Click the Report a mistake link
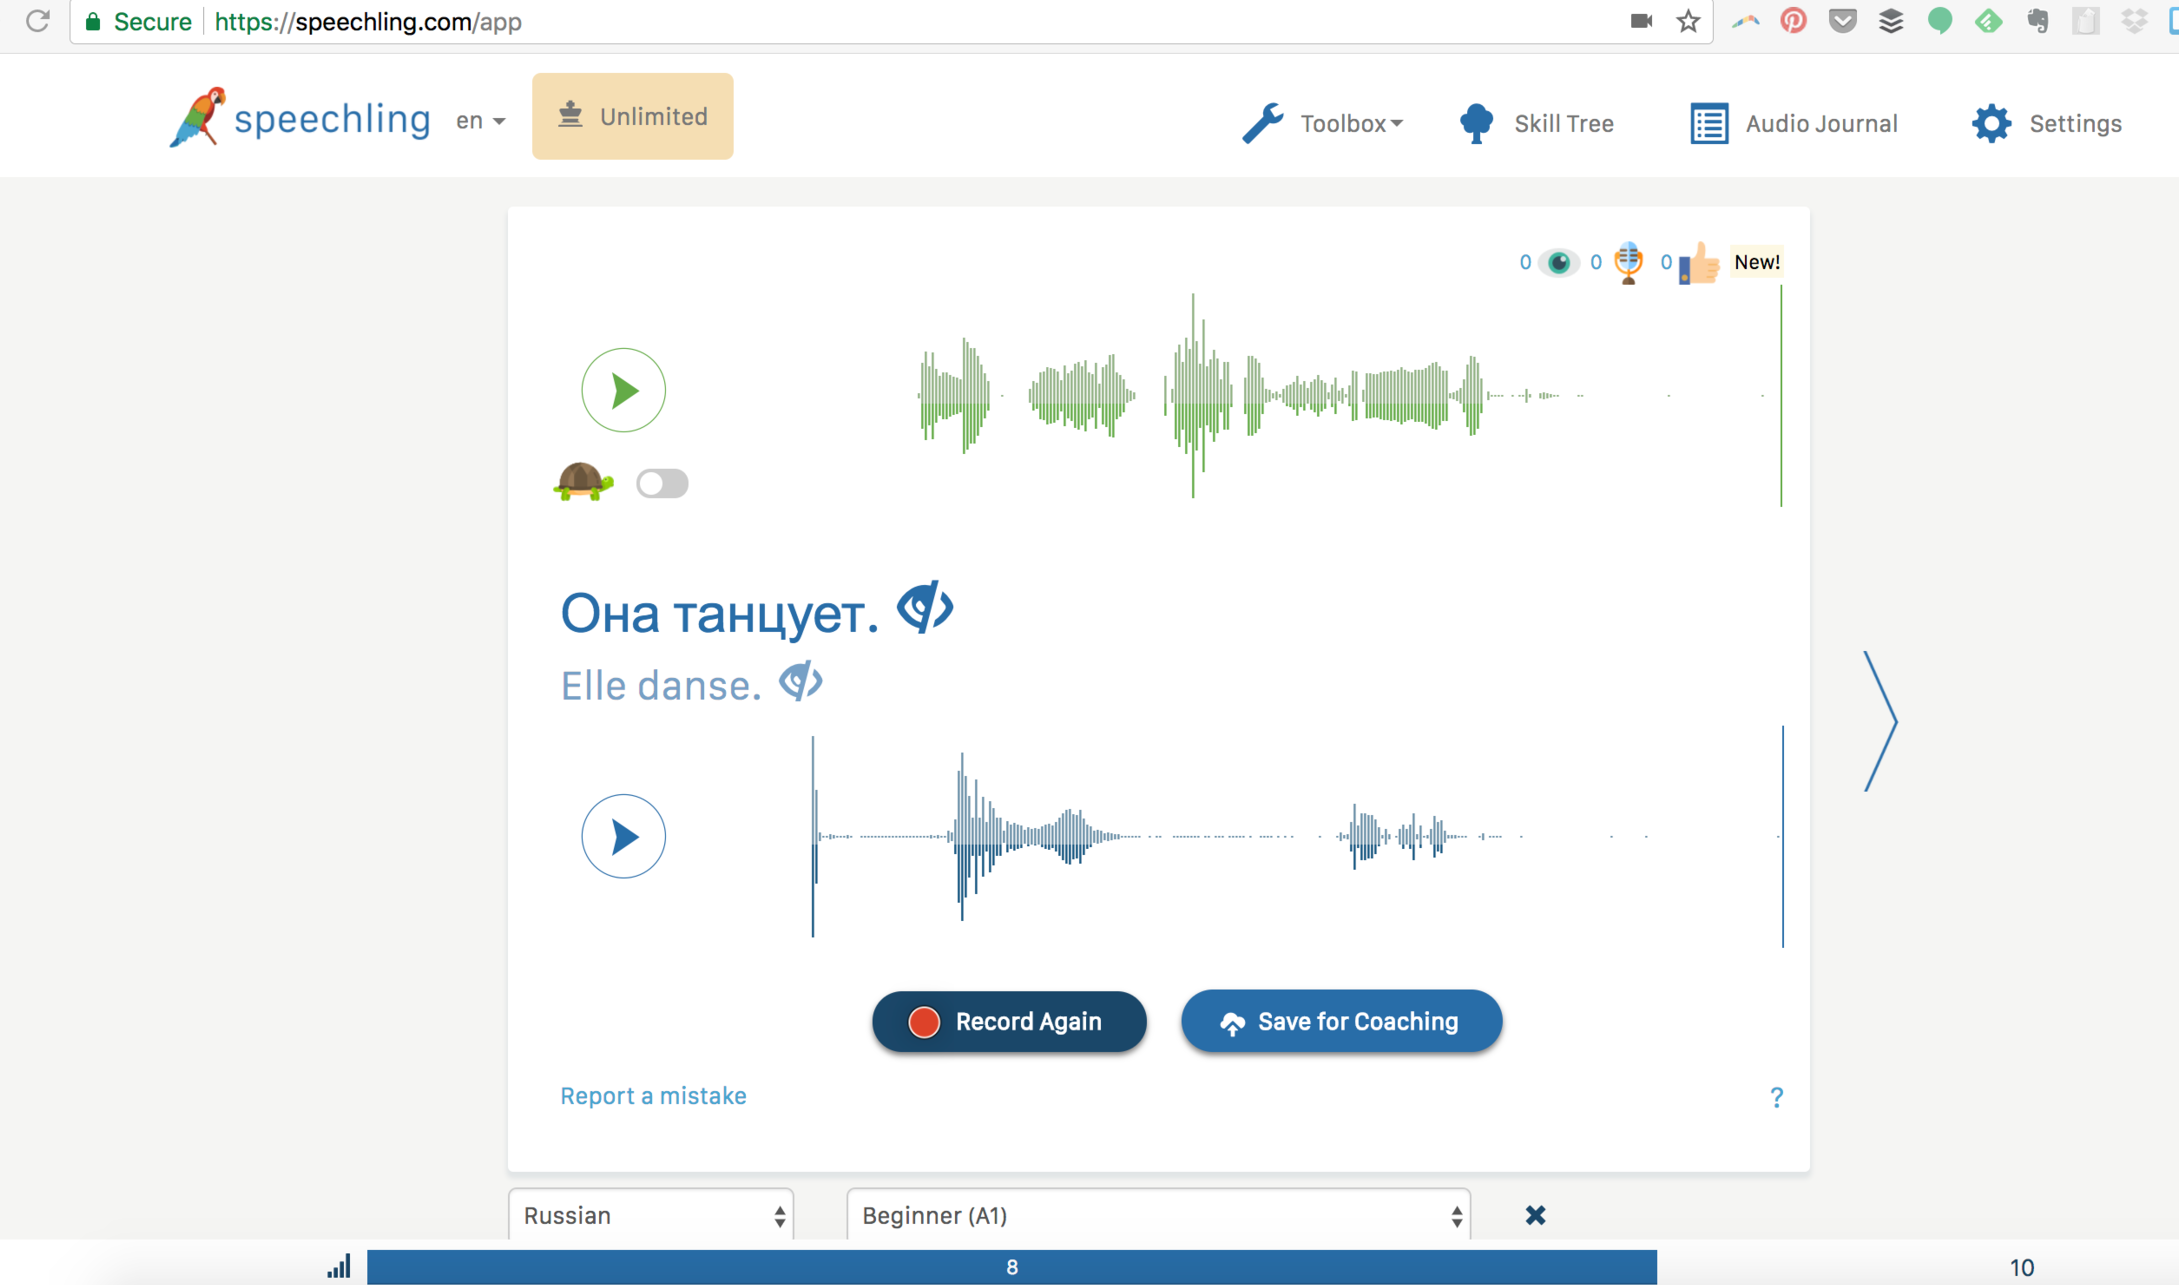2179x1285 pixels. (x=653, y=1096)
